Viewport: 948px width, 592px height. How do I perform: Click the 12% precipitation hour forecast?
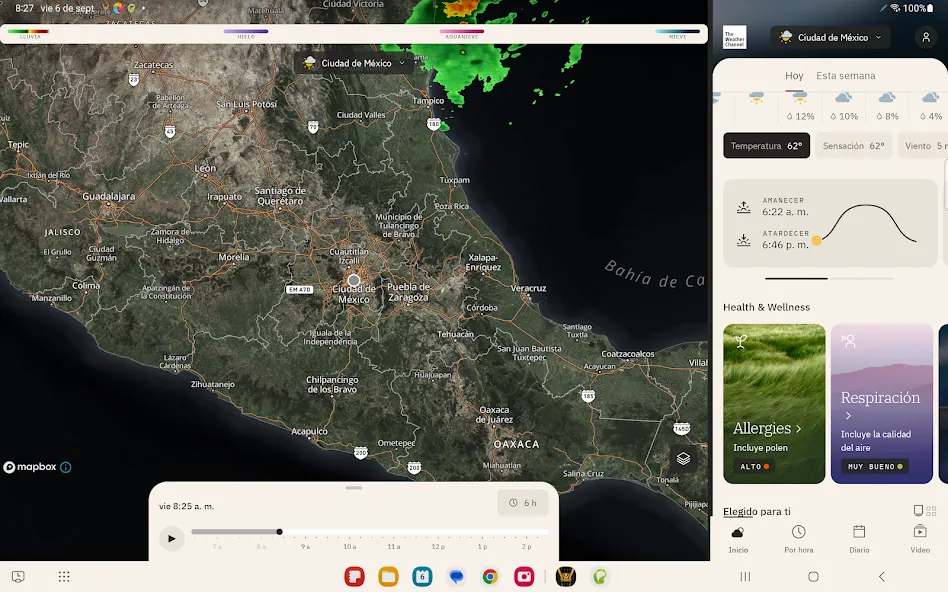coord(800,106)
